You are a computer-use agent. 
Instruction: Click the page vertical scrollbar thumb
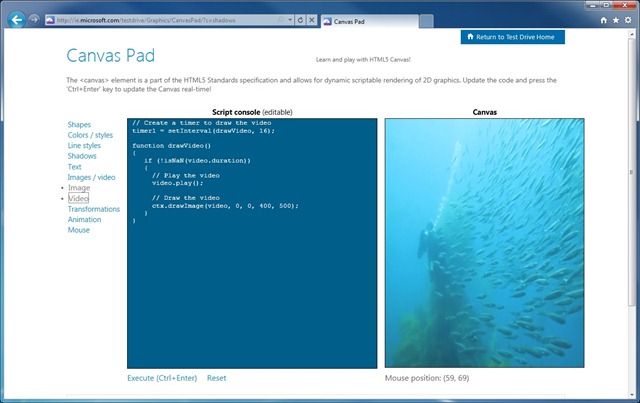coord(632,171)
